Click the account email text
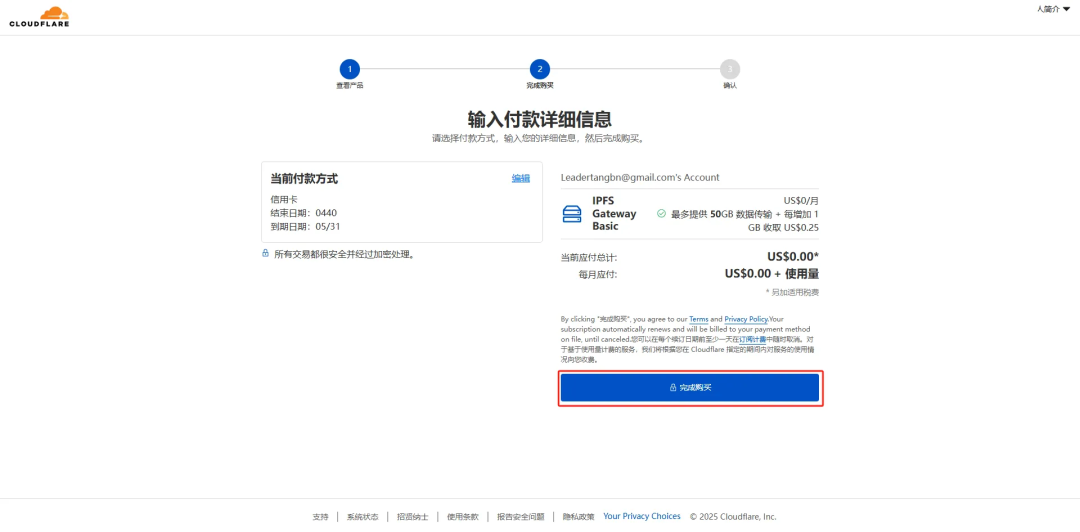The image size is (1080, 532). [x=640, y=178]
